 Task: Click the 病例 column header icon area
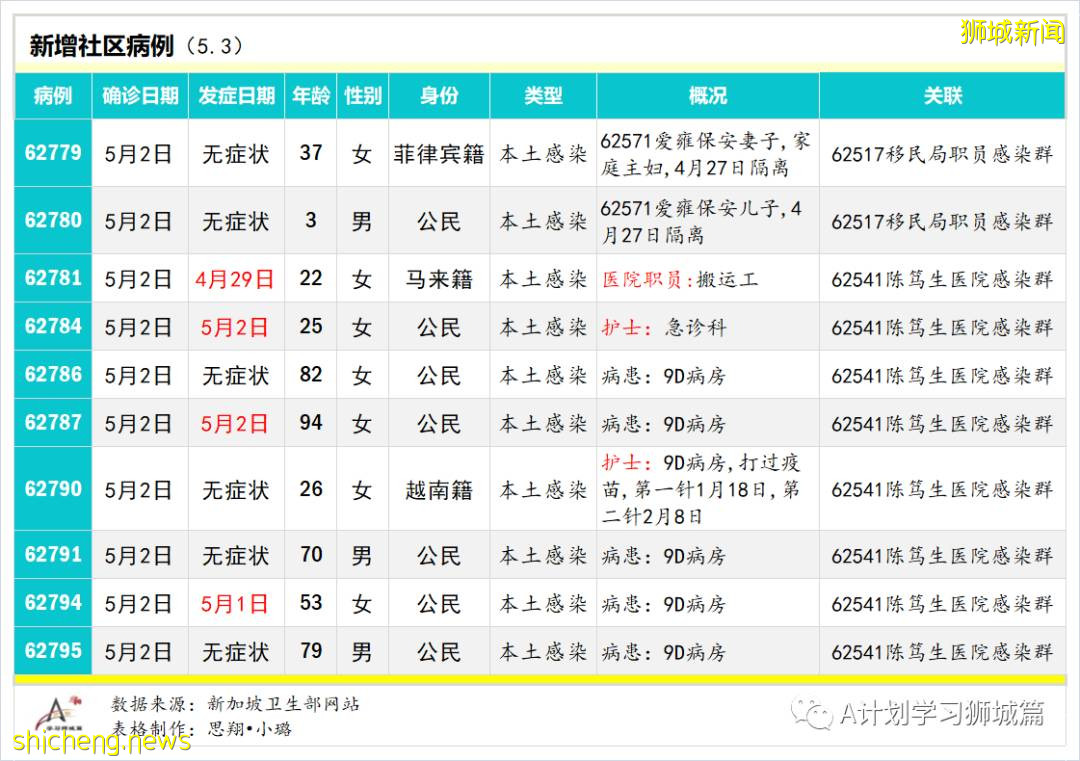(x=52, y=95)
